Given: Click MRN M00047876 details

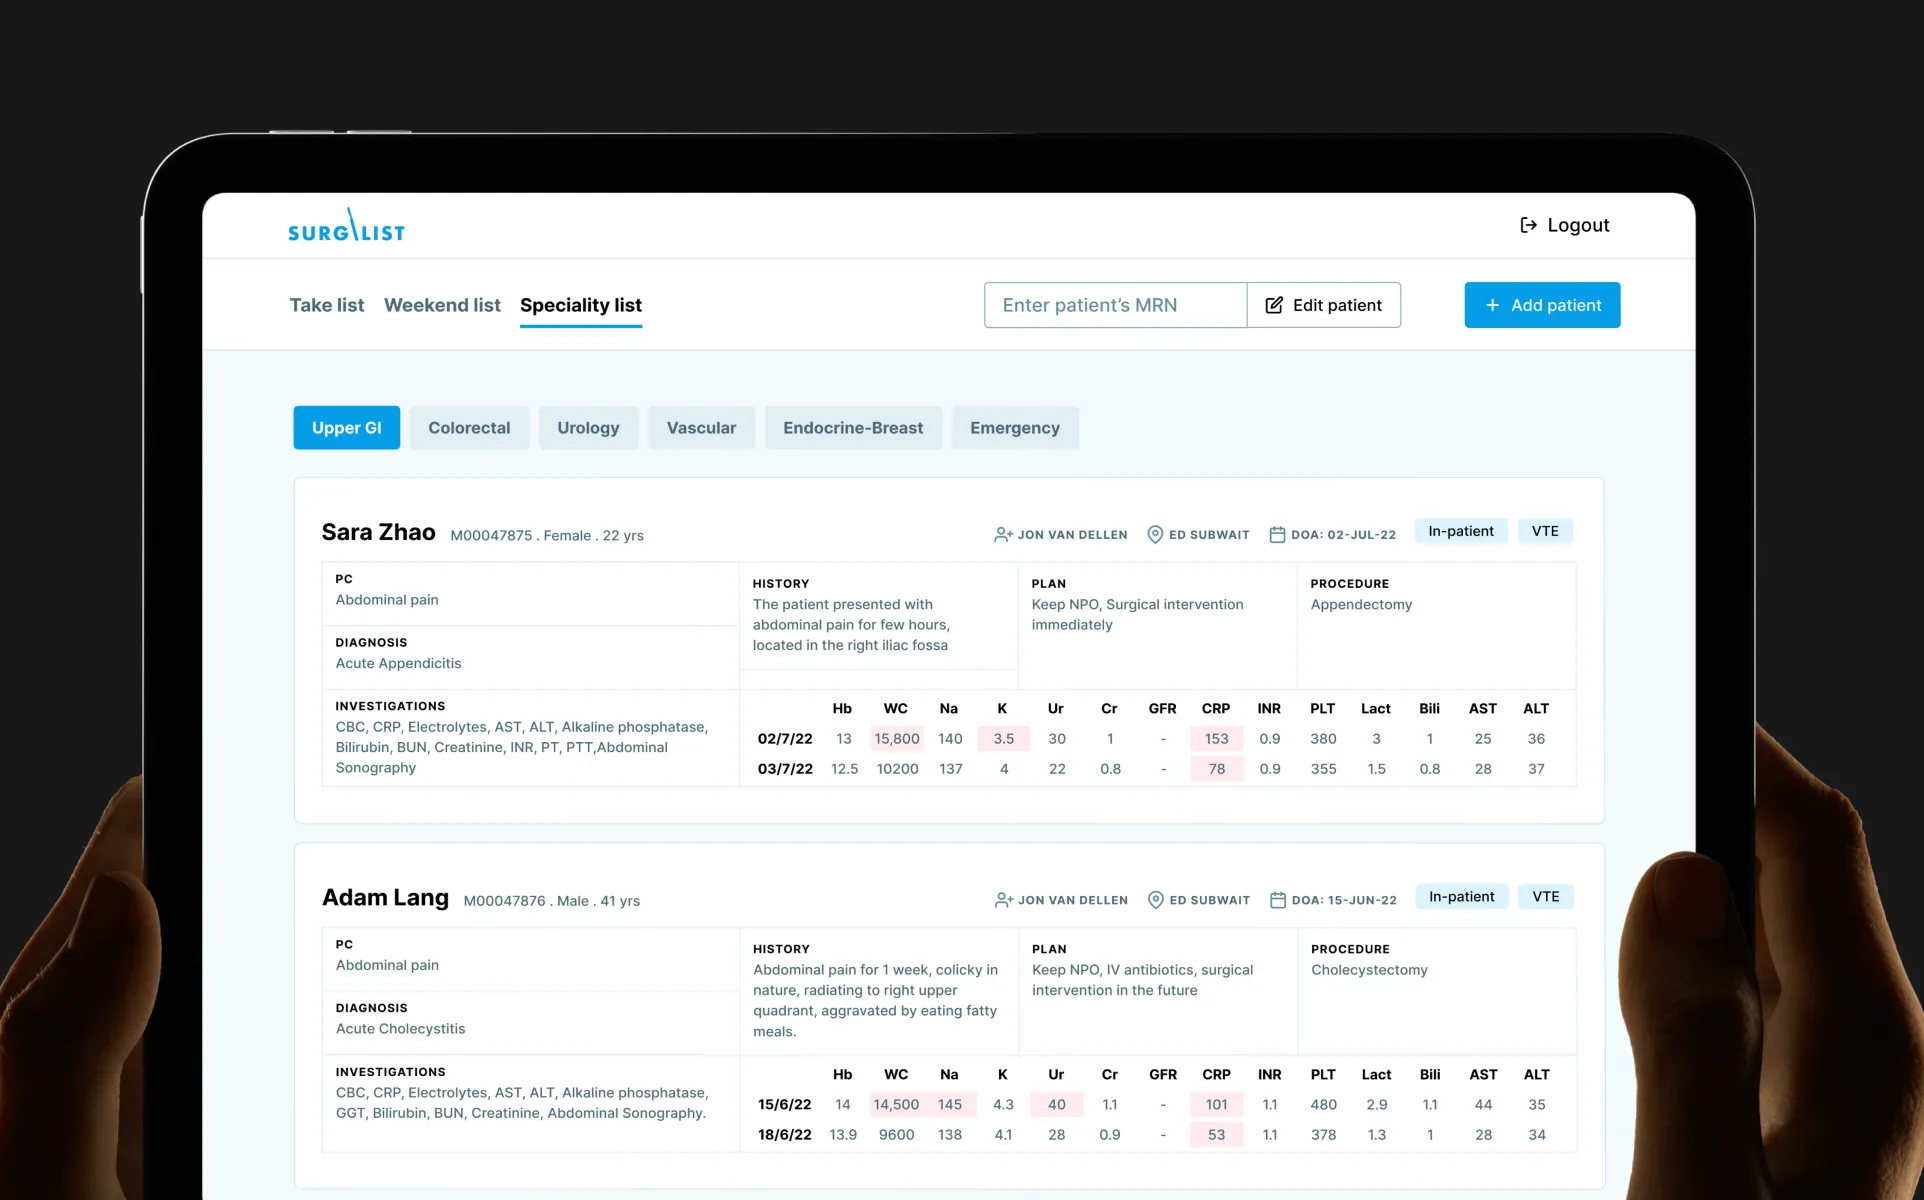Looking at the screenshot, I should pos(552,901).
